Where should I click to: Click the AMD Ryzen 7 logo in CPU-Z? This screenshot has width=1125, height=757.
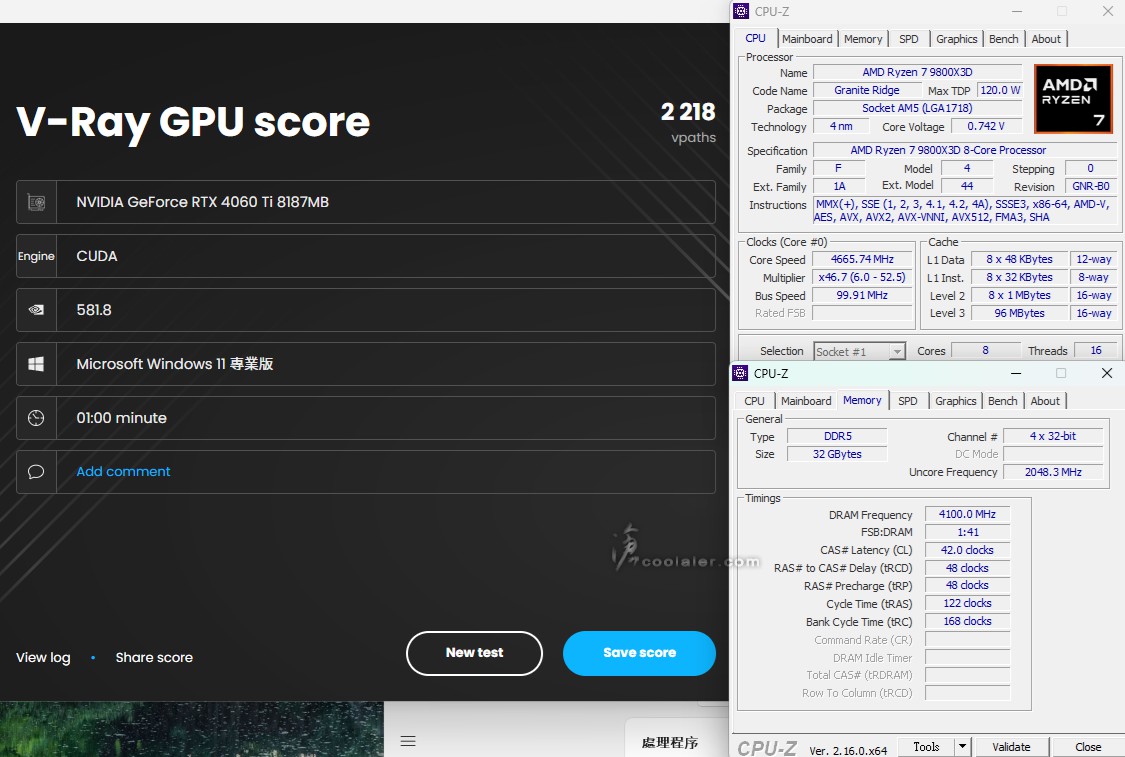(x=1073, y=99)
